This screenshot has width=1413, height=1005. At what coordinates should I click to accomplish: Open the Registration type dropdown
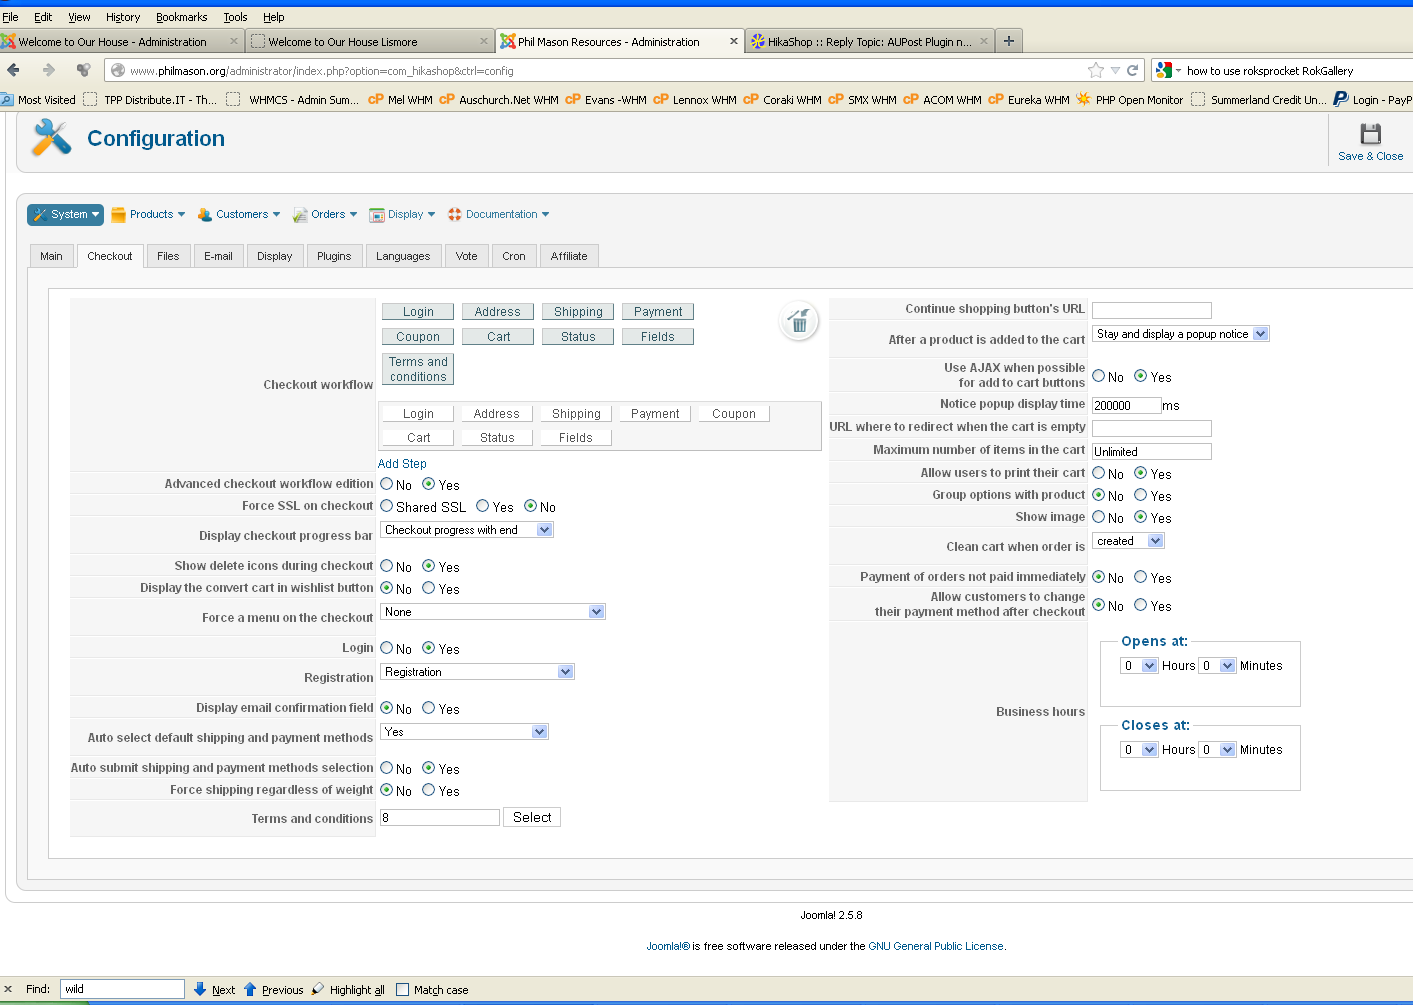click(478, 672)
